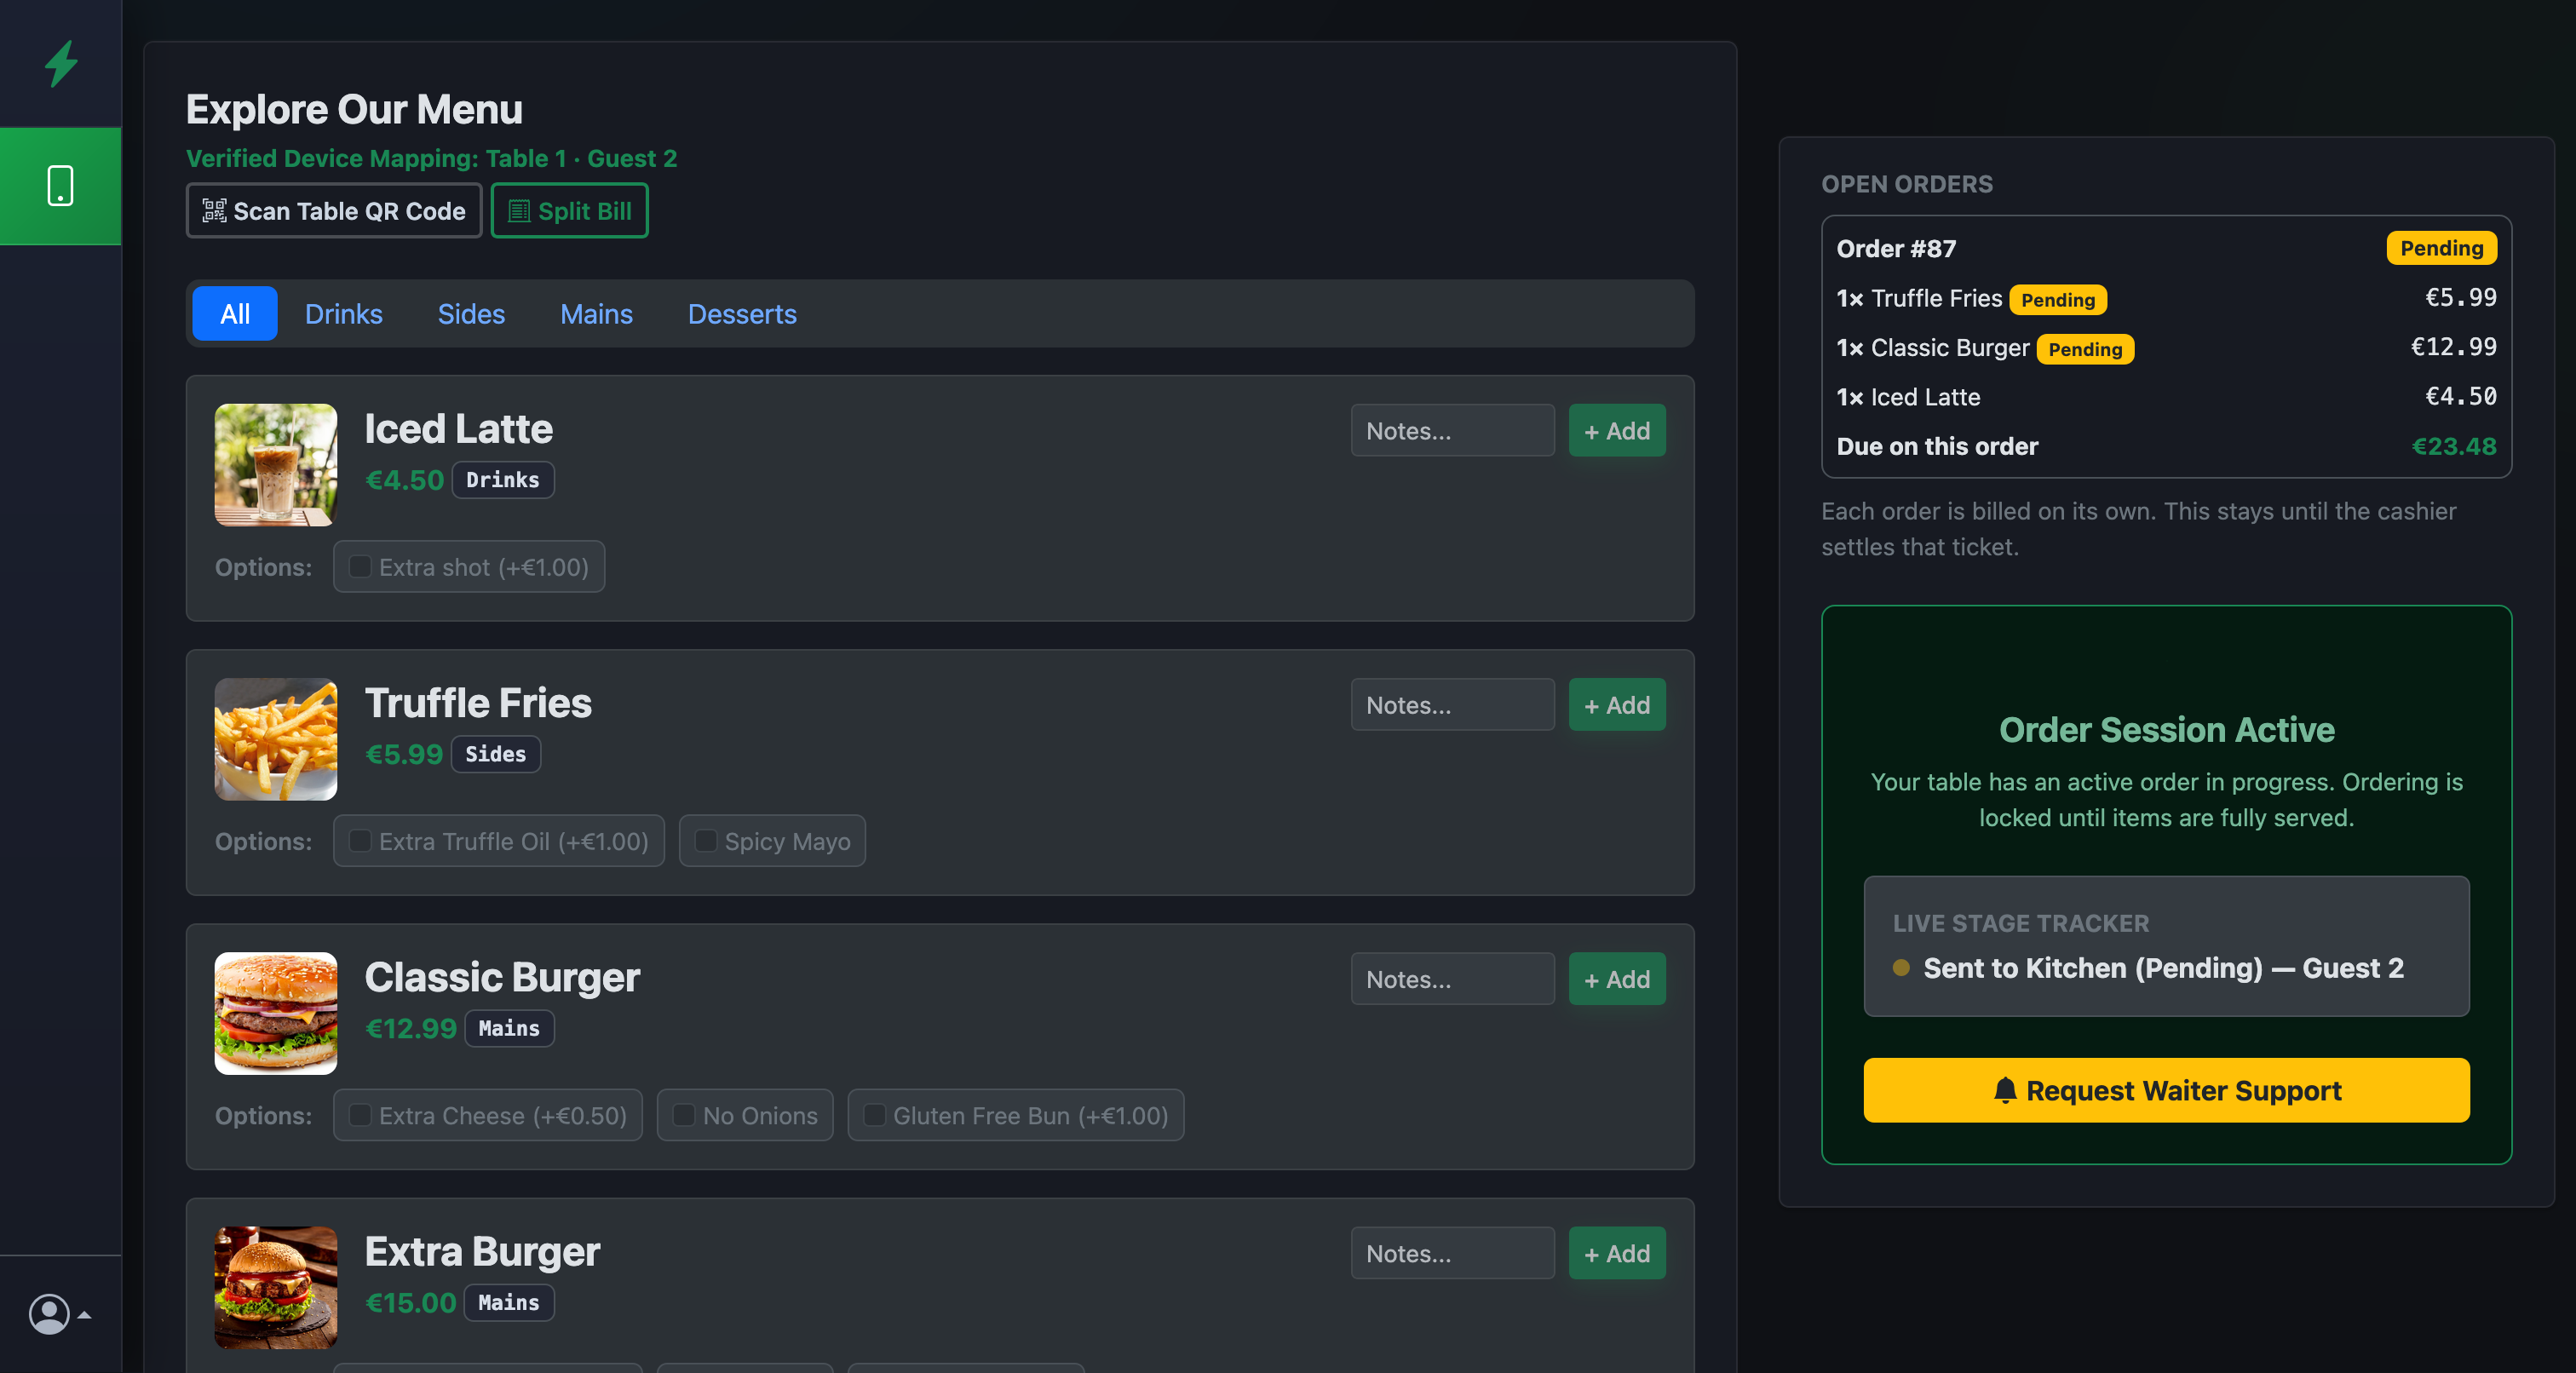The image size is (2576, 1373).
Task: Click the €23.48 amount due
Action: 2454,446
